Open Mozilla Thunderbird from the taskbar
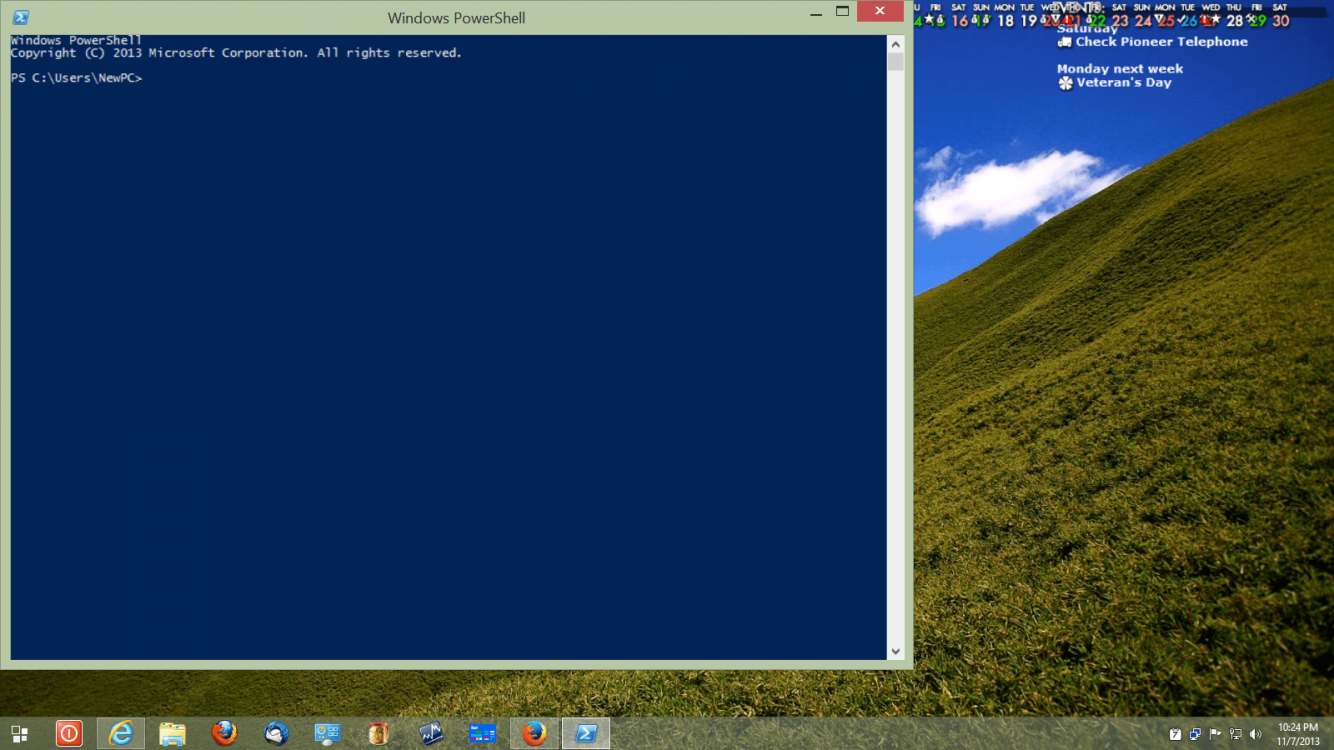The height and width of the screenshot is (750, 1334). coord(276,733)
